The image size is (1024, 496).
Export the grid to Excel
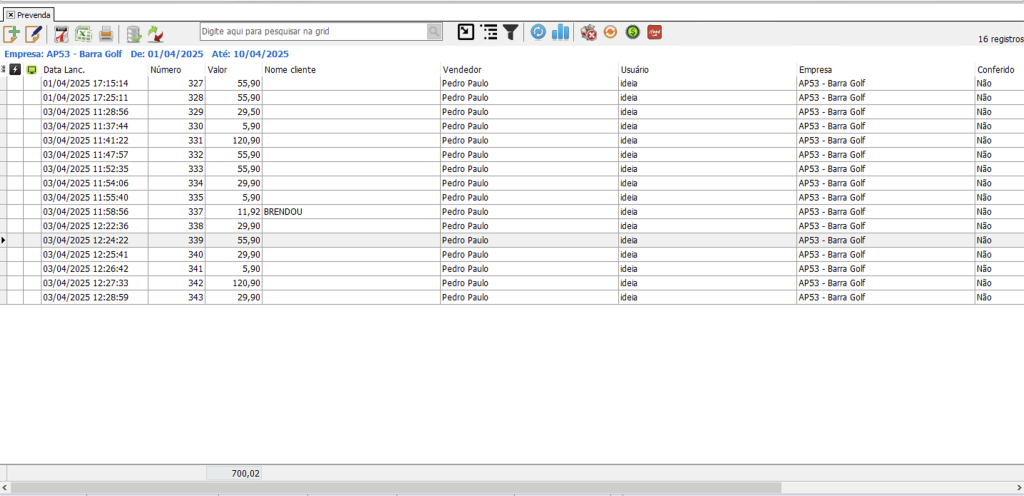[84, 33]
